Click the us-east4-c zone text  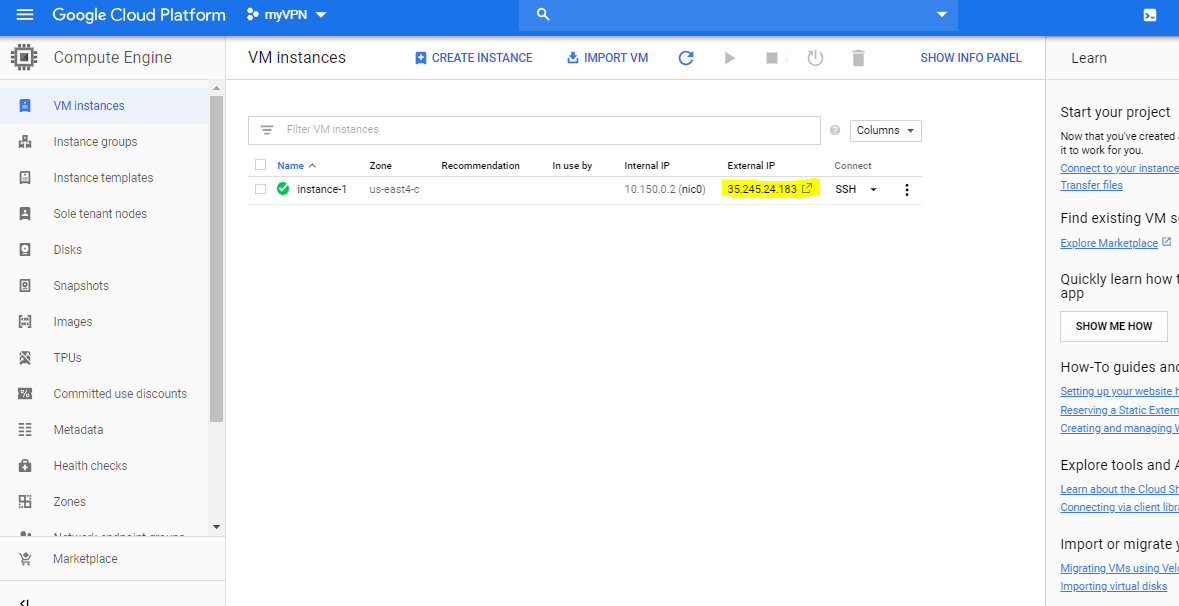coord(394,189)
